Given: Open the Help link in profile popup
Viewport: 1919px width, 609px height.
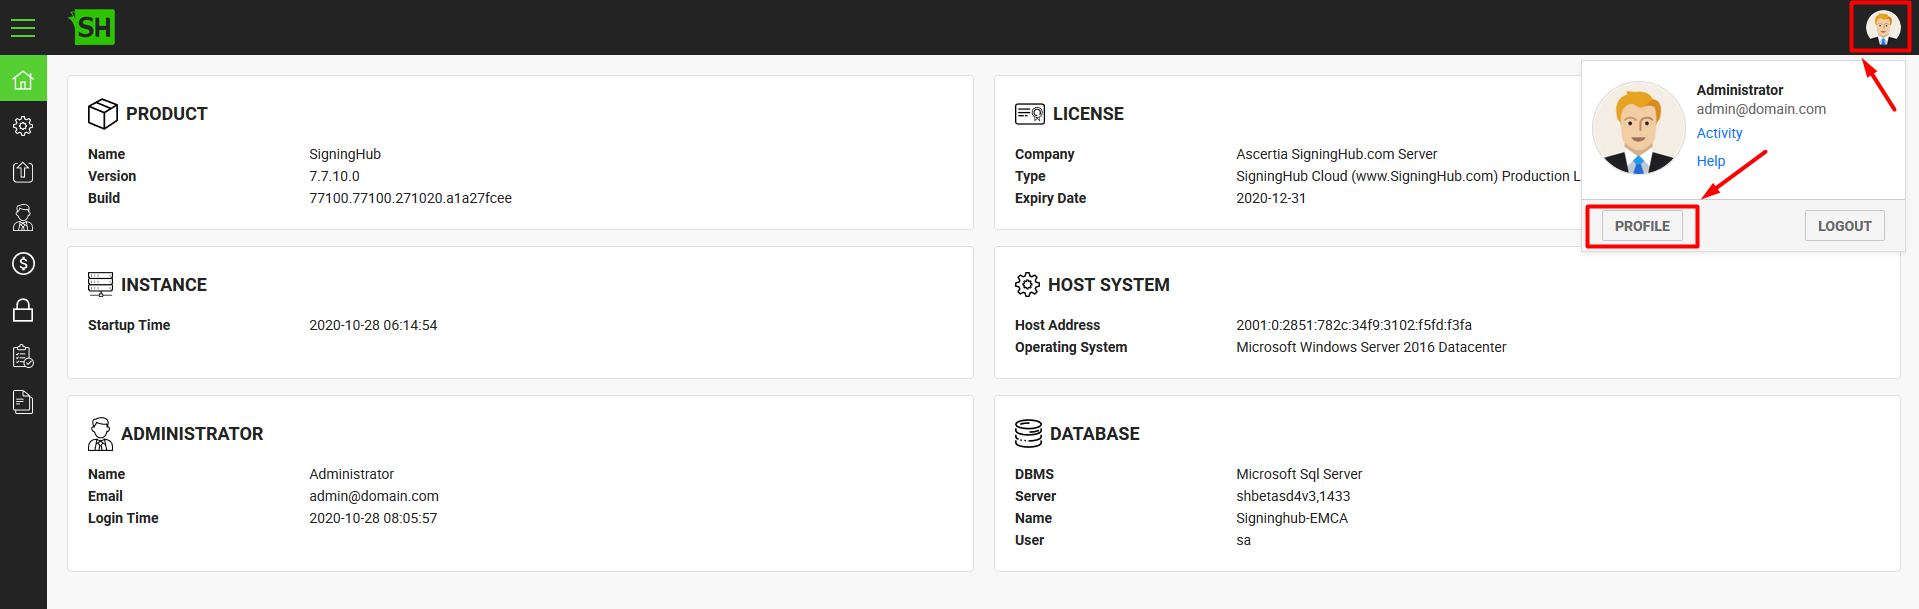Looking at the screenshot, I should coord(1711,161).
